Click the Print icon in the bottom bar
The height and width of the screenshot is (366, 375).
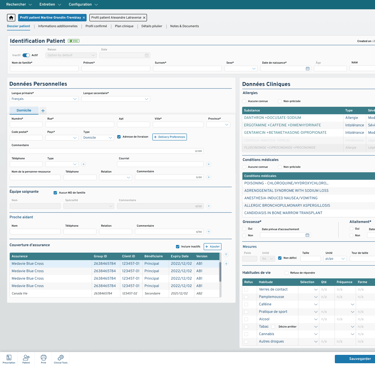(x=43, y=359)
